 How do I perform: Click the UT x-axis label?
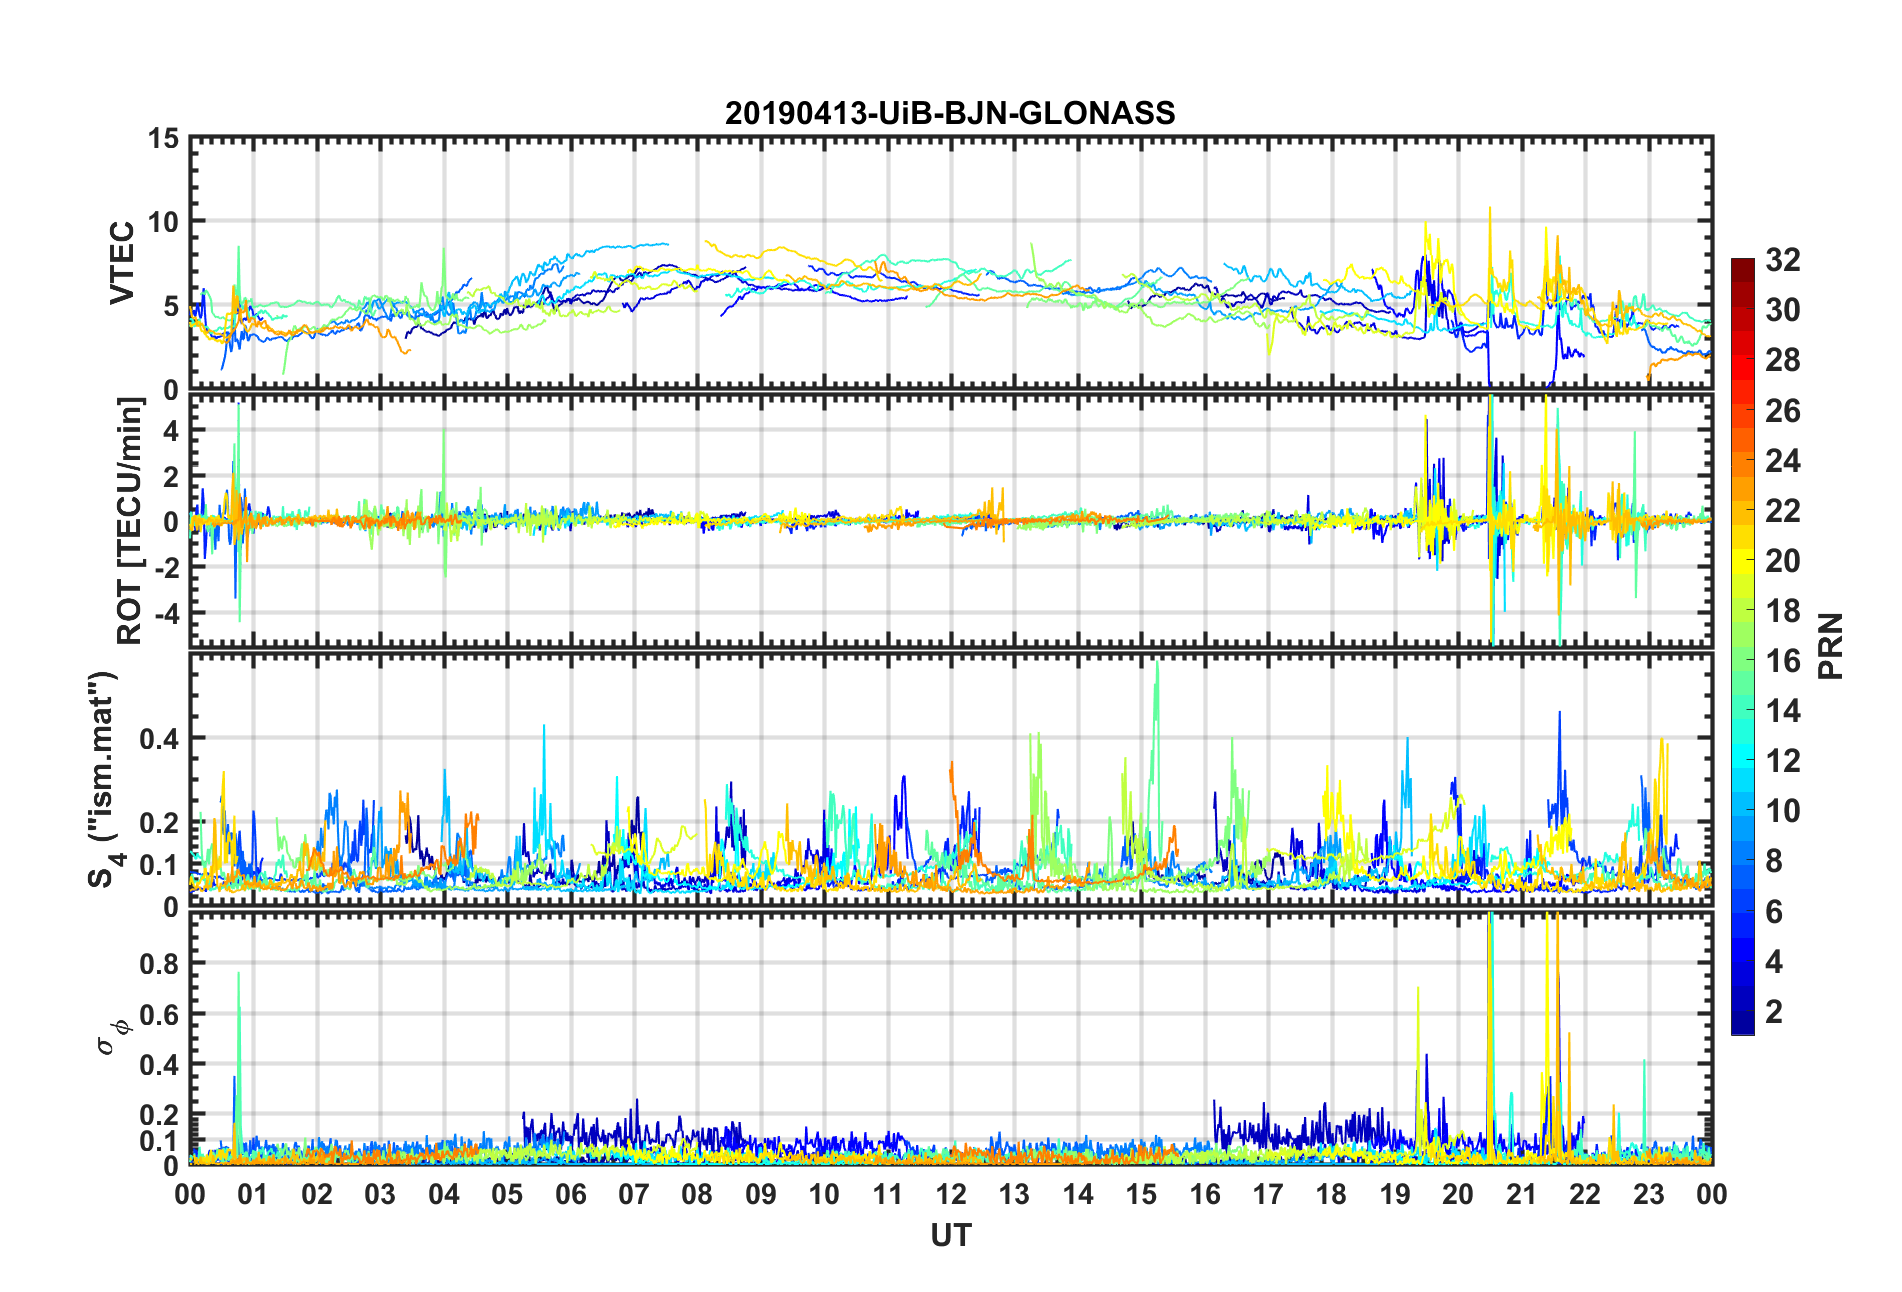click(950, 1236)
